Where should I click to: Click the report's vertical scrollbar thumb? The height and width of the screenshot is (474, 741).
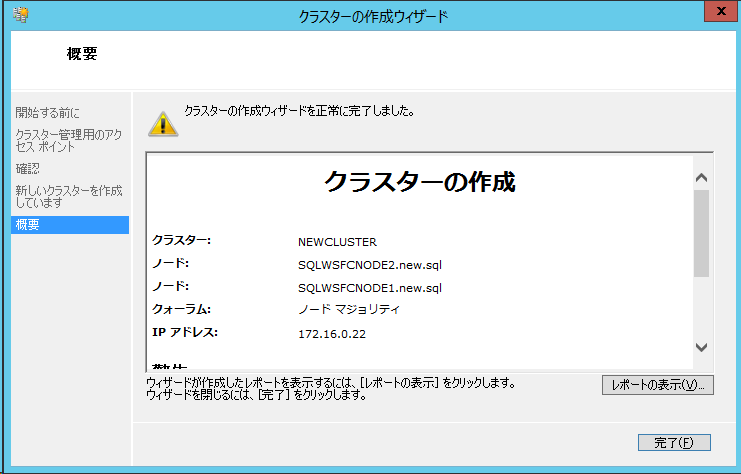tap(701, 232)
